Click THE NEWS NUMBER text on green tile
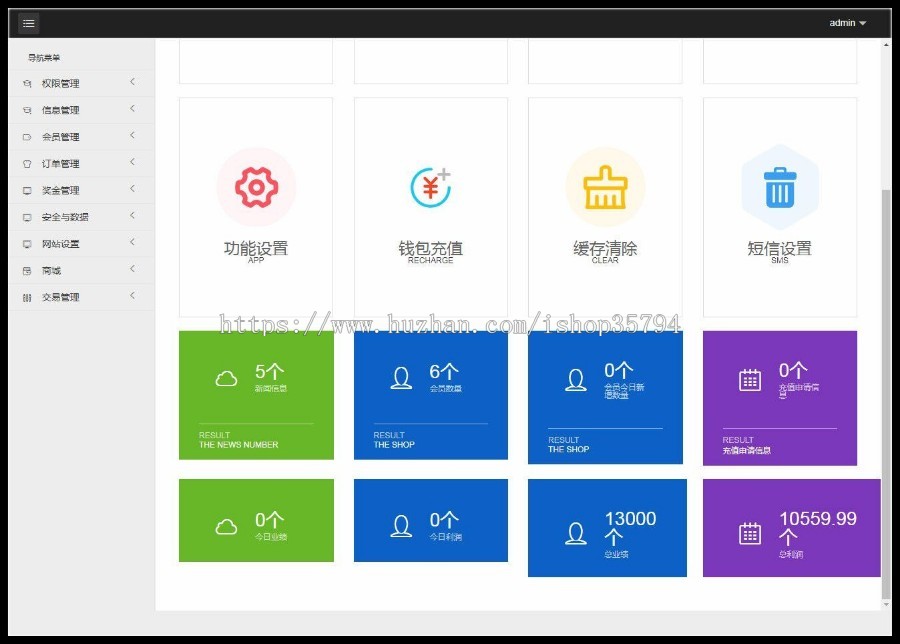This screenshot has height=644, width=900. [x=238, y=445]
